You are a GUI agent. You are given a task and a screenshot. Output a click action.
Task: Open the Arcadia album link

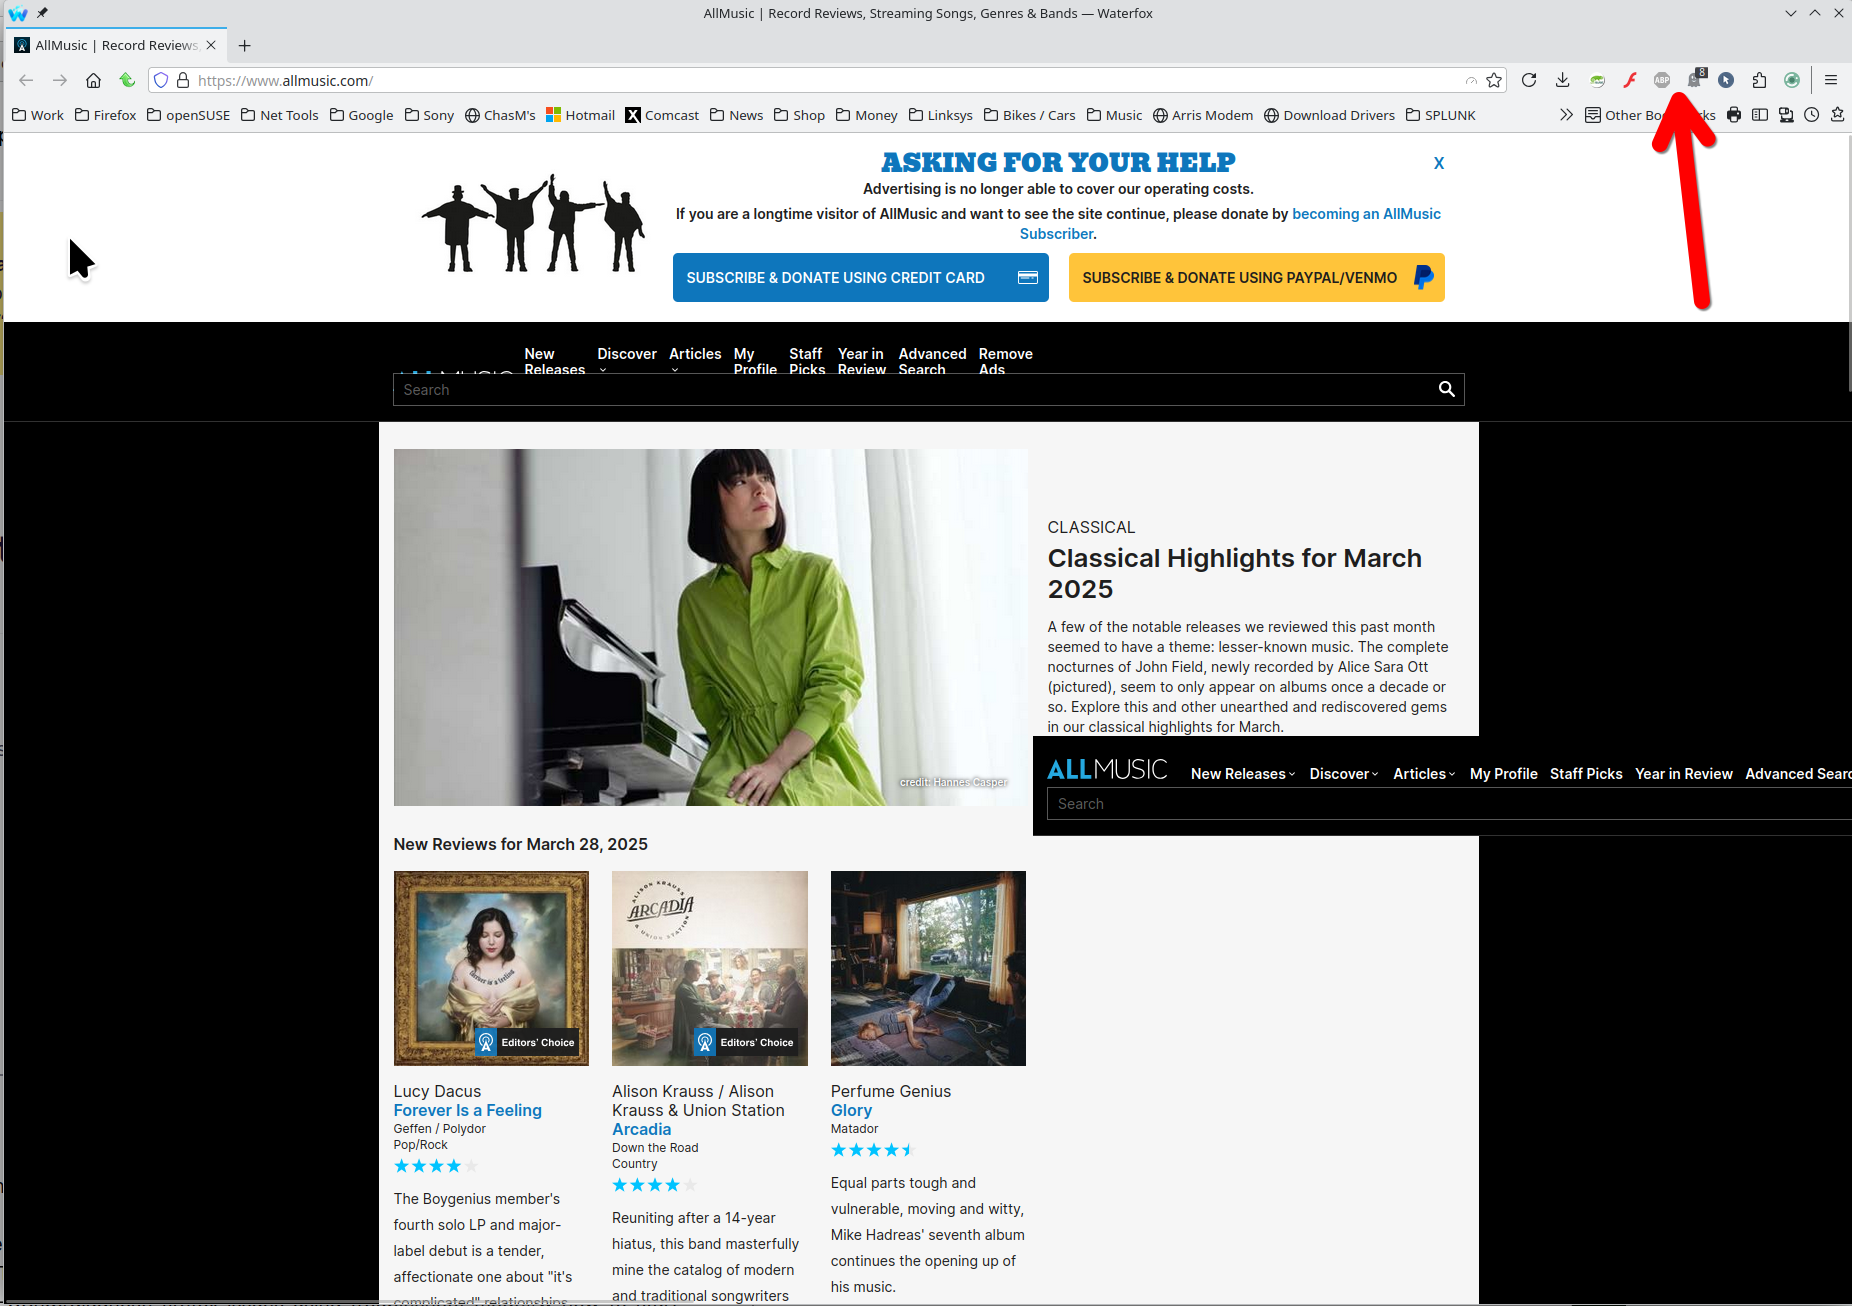[641, 1129]
